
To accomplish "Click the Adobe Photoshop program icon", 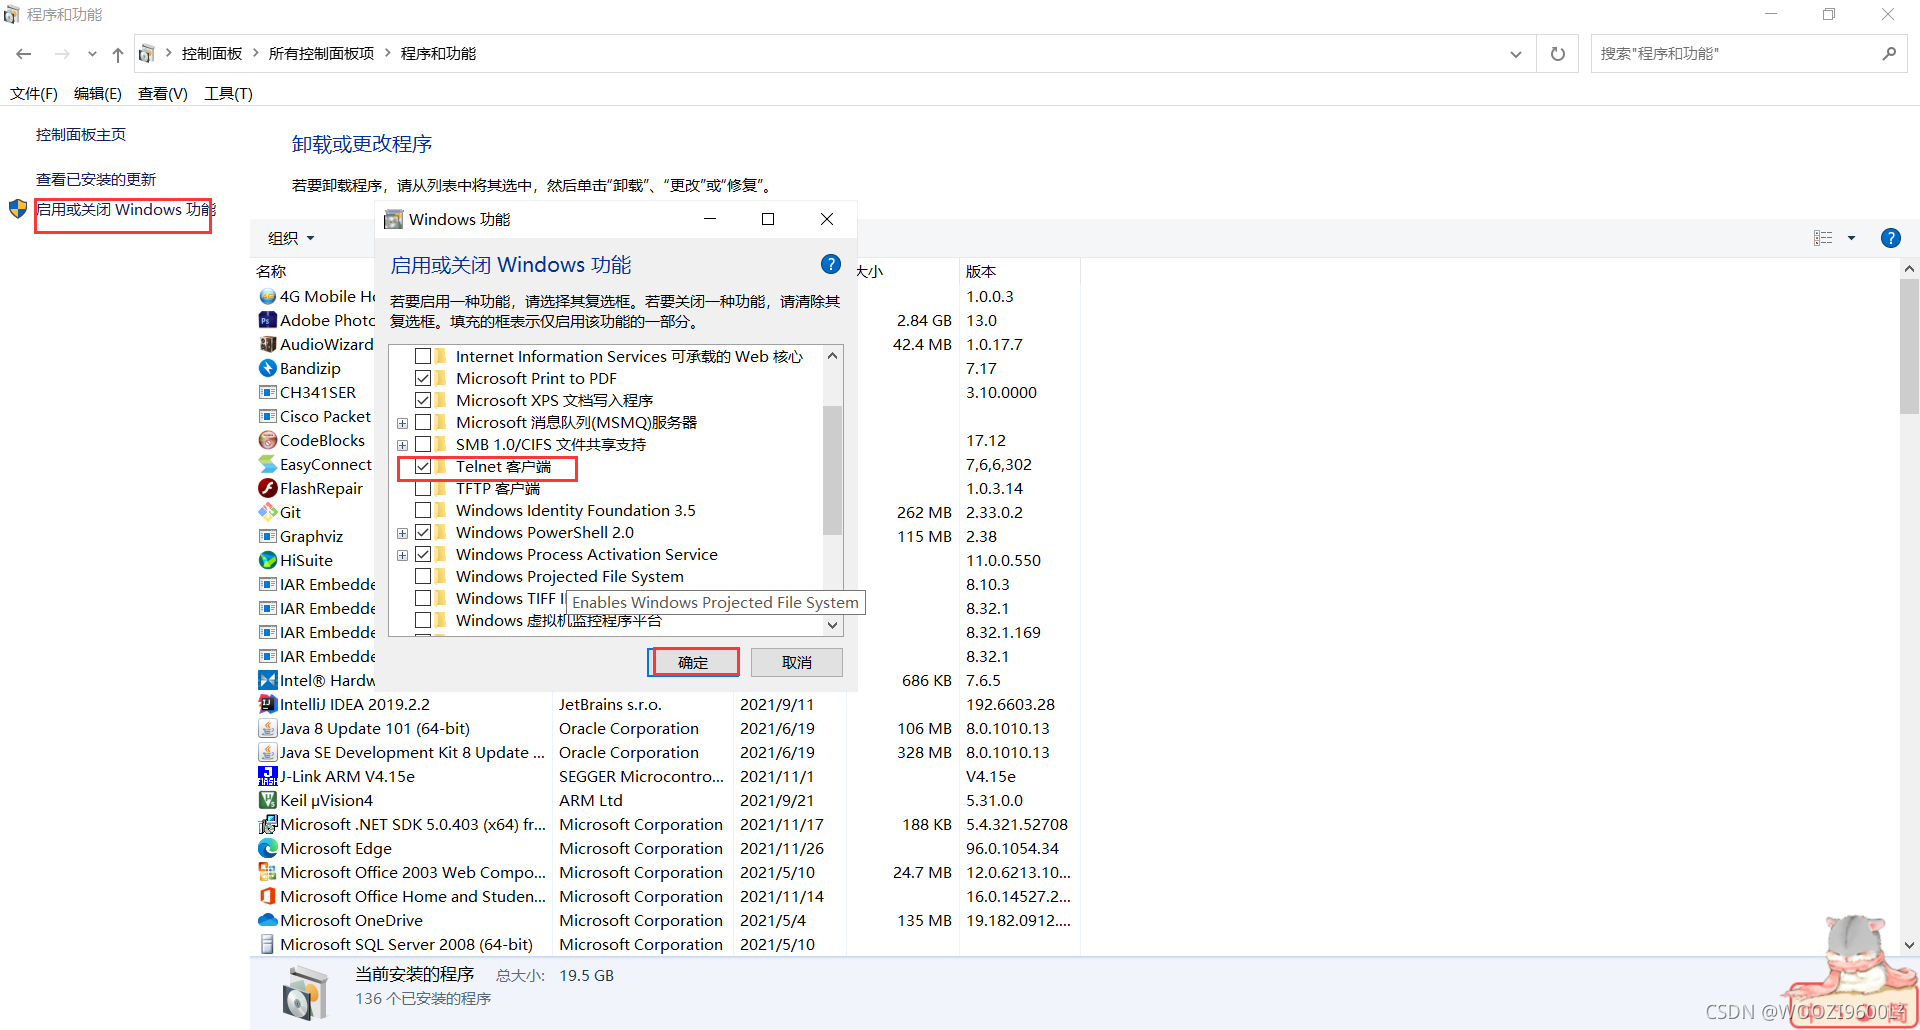I will 267,321.
